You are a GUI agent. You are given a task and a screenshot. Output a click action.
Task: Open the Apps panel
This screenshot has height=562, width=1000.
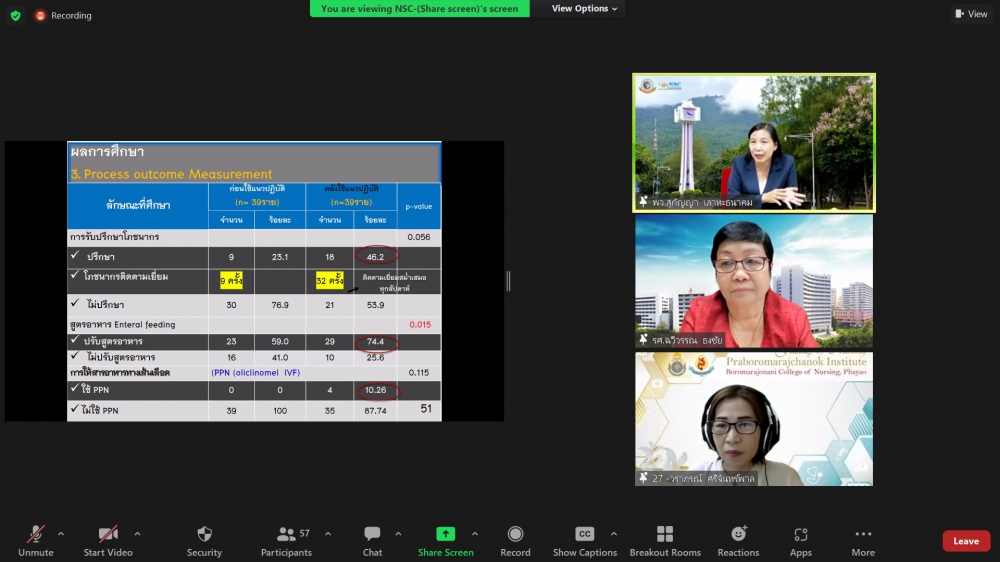tap(800, 535)
